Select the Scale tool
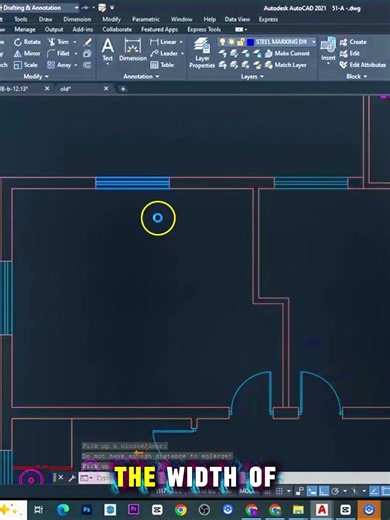This screenshot has height=520, width=390. coord(26,65)
